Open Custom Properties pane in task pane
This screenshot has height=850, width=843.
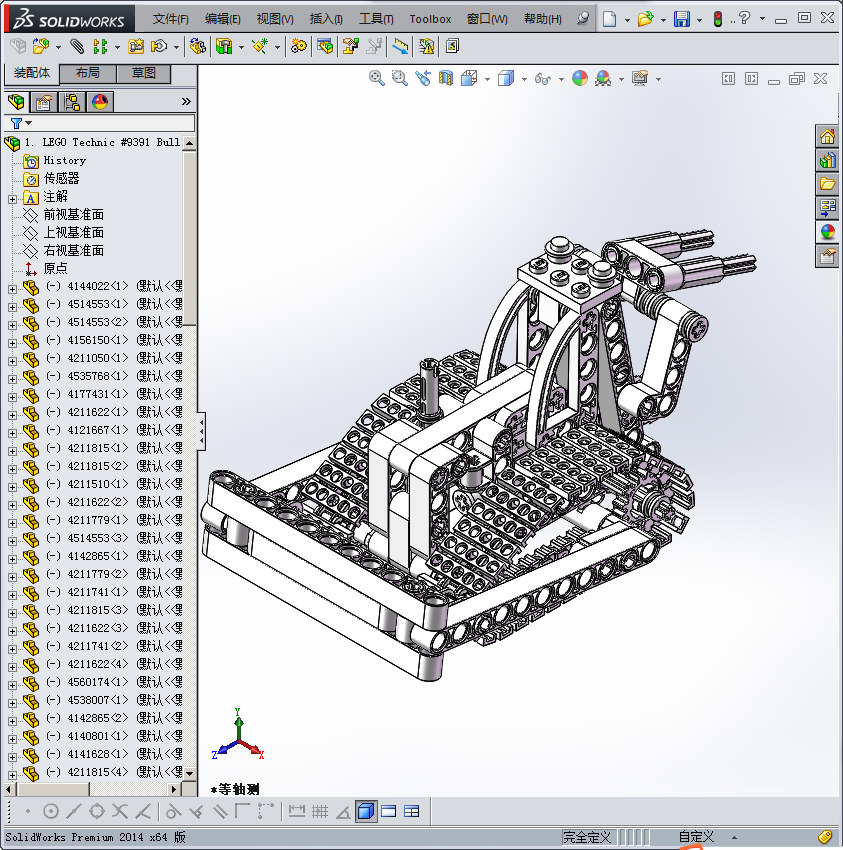827,255
